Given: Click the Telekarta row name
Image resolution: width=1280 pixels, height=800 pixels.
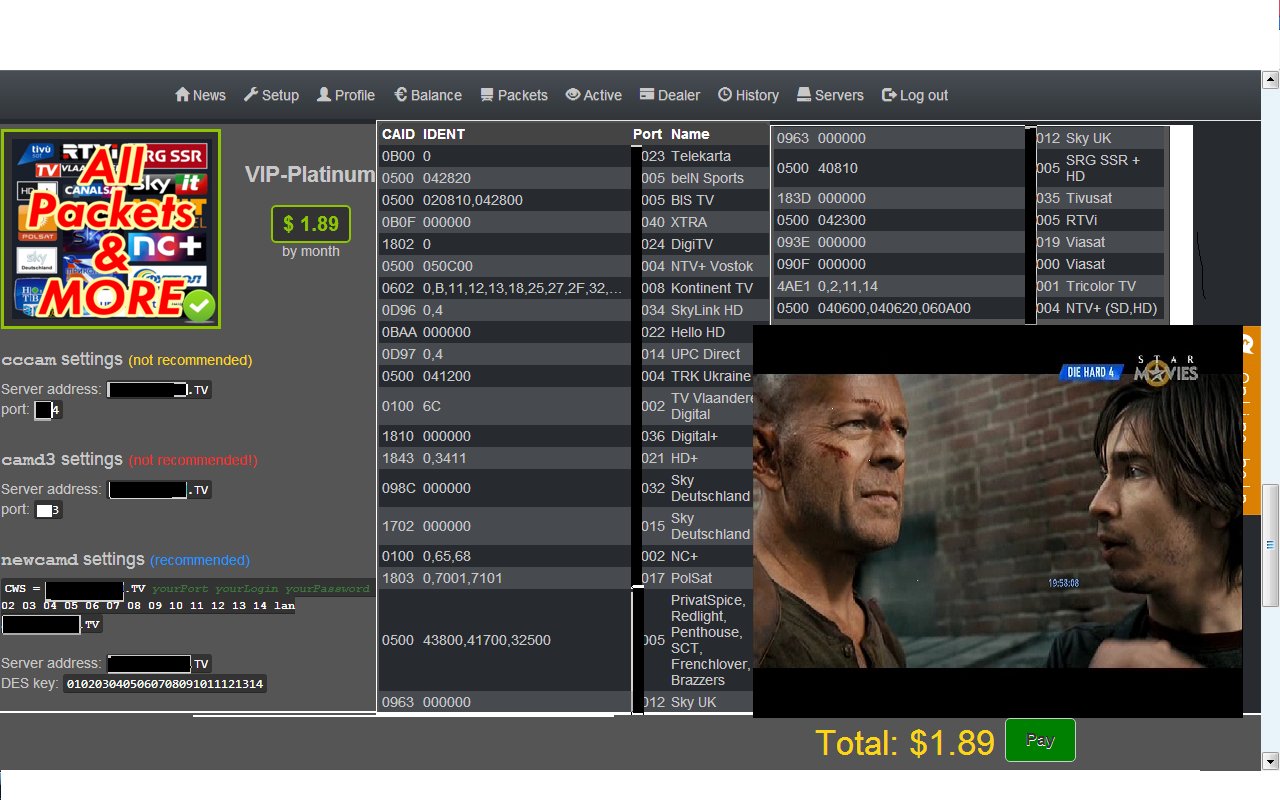Looking at the screenshot, I should [701, 156].
